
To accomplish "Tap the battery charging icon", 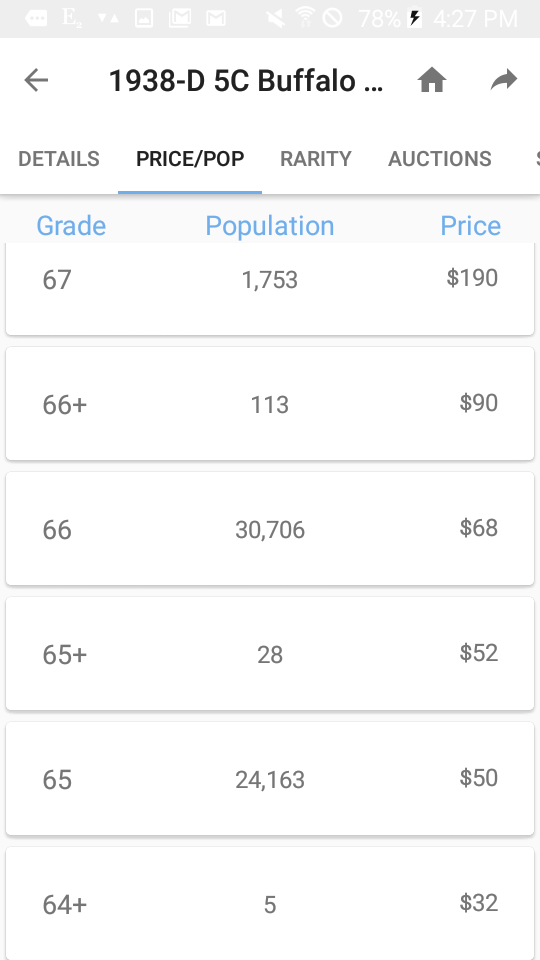I will [415, 18].
